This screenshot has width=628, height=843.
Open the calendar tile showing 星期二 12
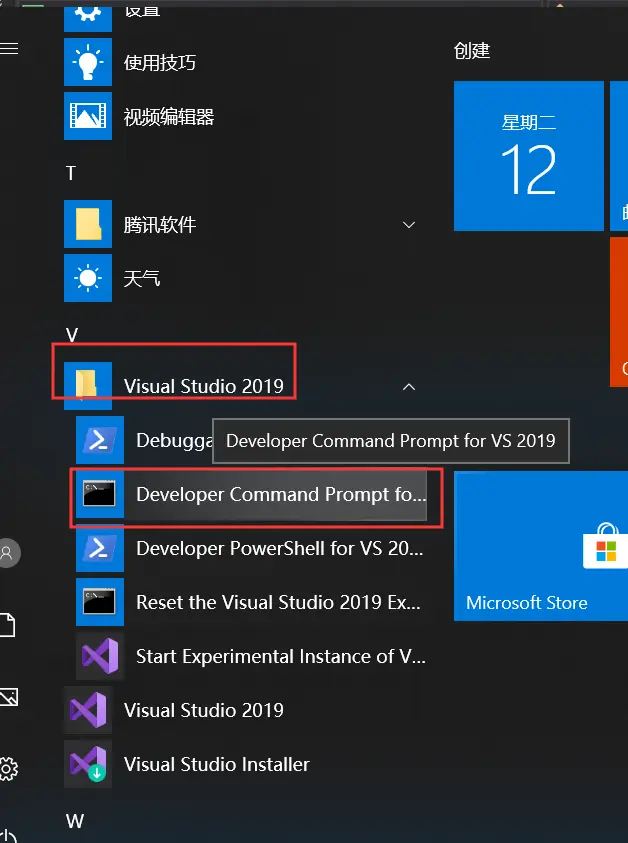[x=529, y=156]
